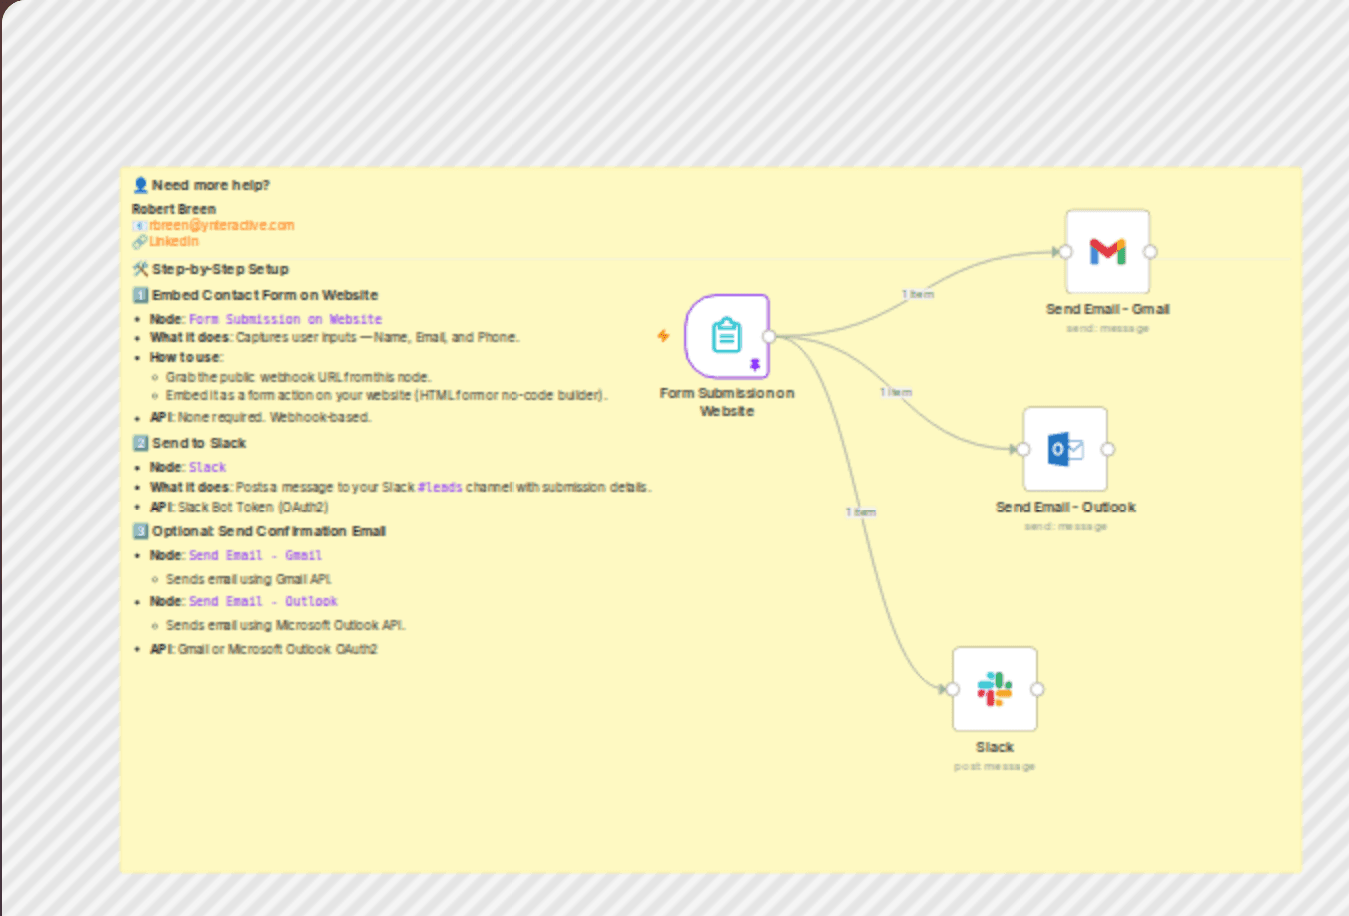Click '1 item' label on Slack connection
Image resolution: width=1349 pixels, height=916 pixels.
[861, 512]
